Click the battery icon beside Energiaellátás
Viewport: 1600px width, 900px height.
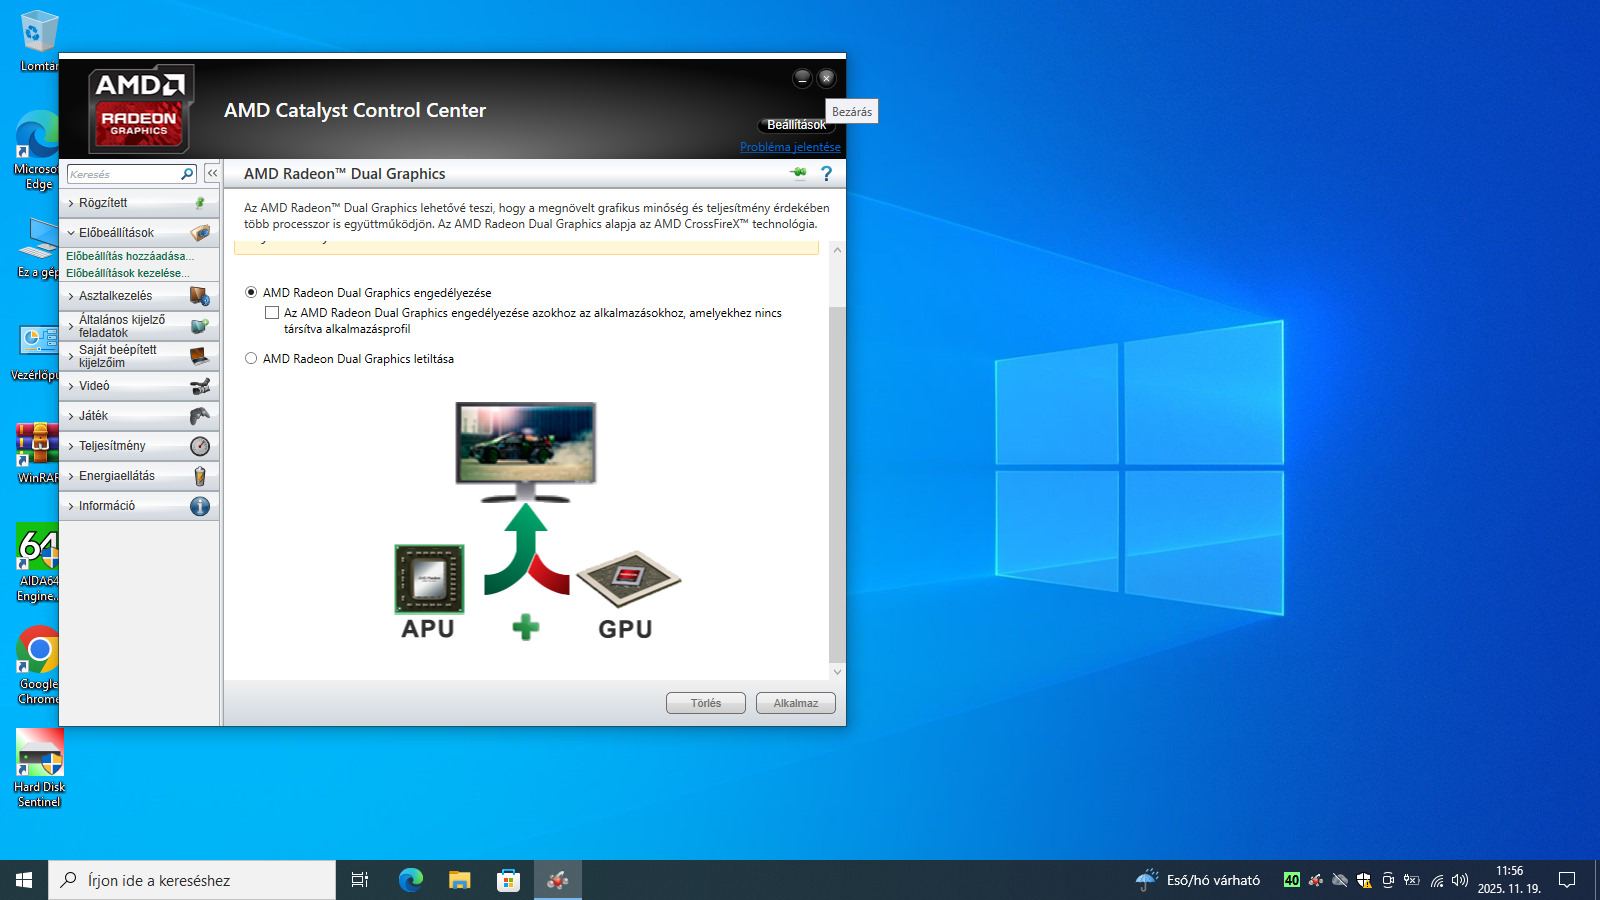pos(200,476)
